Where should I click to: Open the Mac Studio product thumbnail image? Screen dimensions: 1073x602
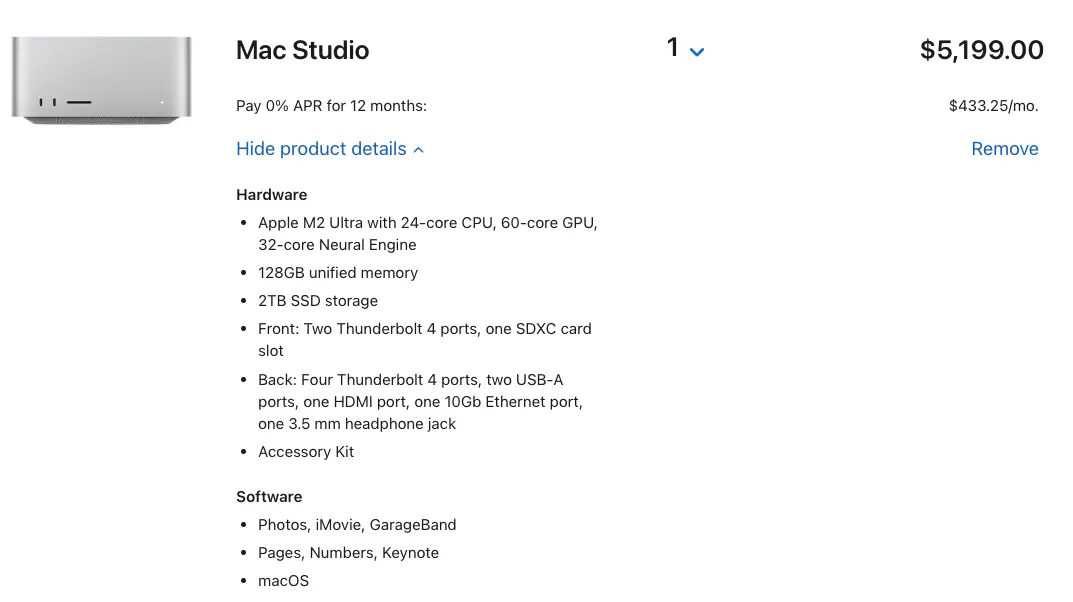tap(101, 80)
